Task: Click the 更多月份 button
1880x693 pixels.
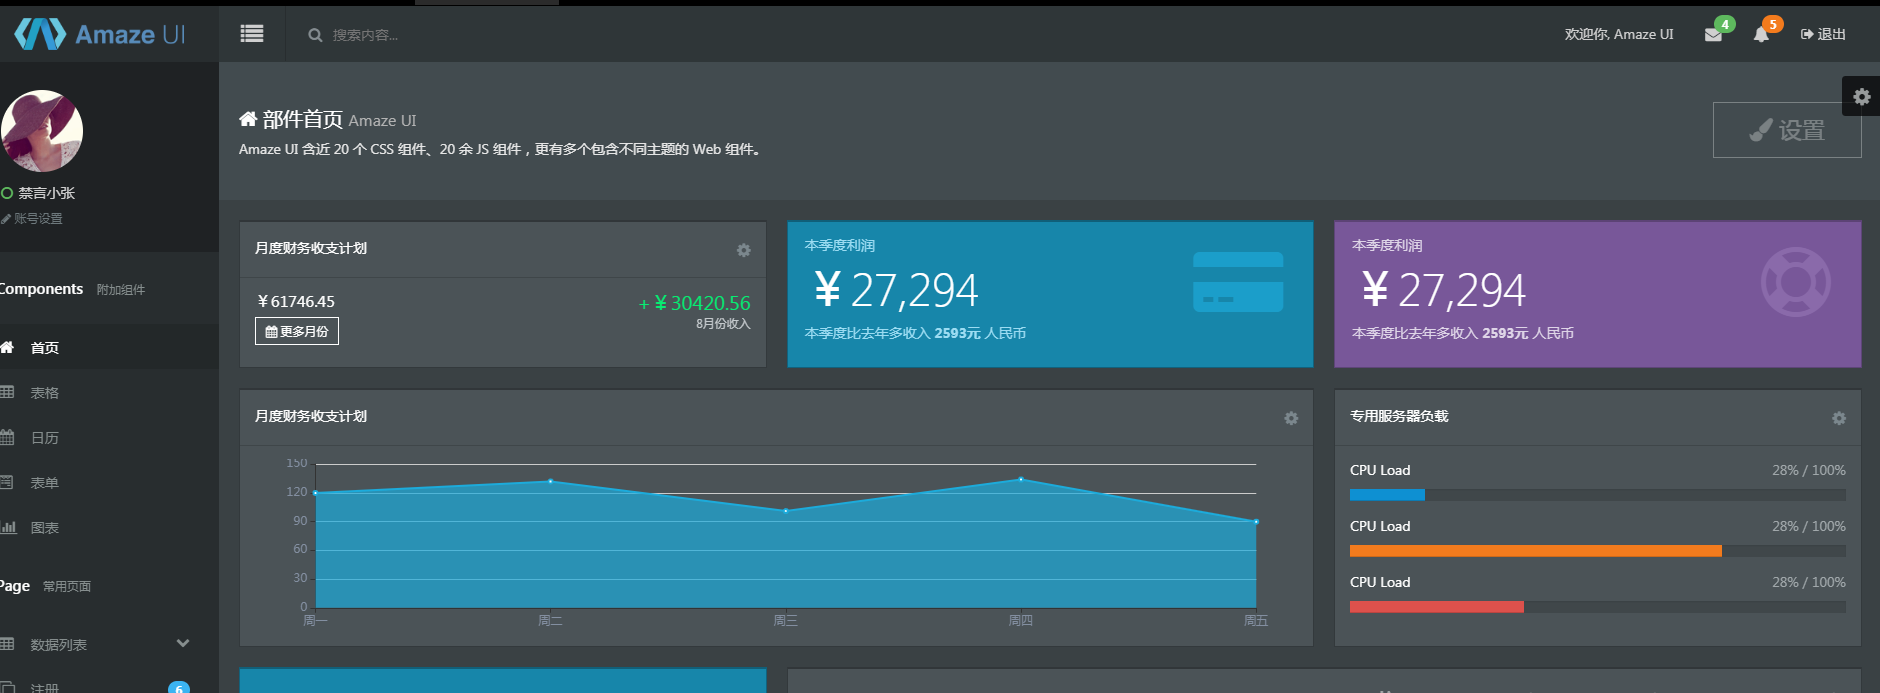Action: [x=297, y=331]
